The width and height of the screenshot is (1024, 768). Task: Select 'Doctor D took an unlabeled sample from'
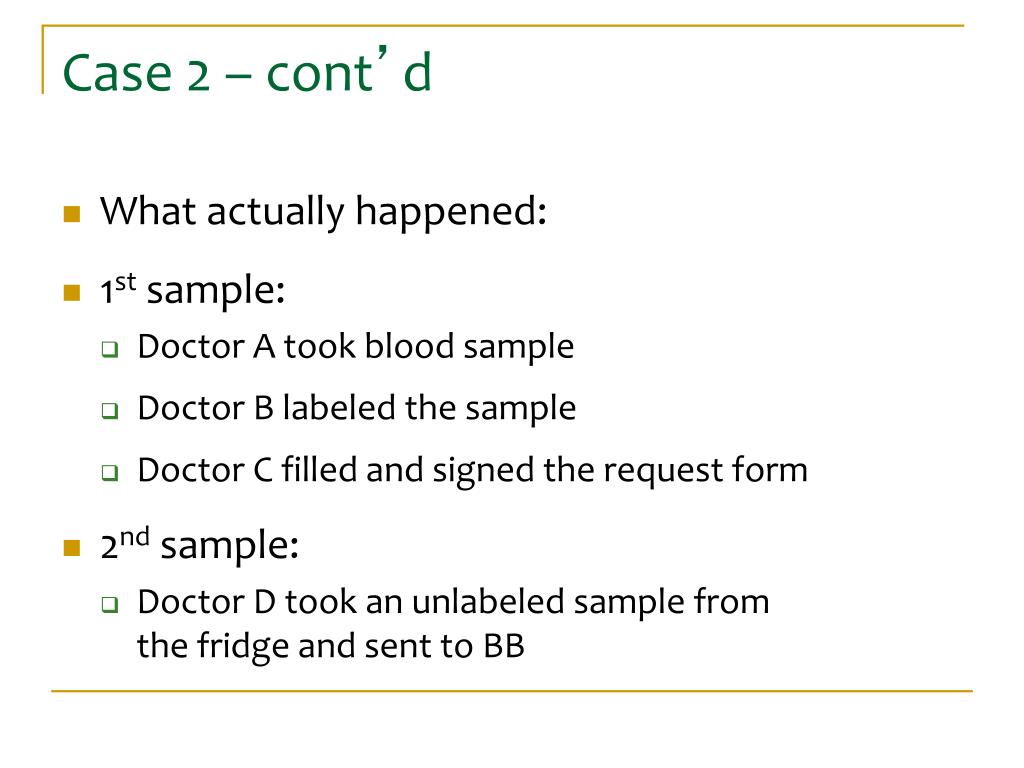point(453,601)
